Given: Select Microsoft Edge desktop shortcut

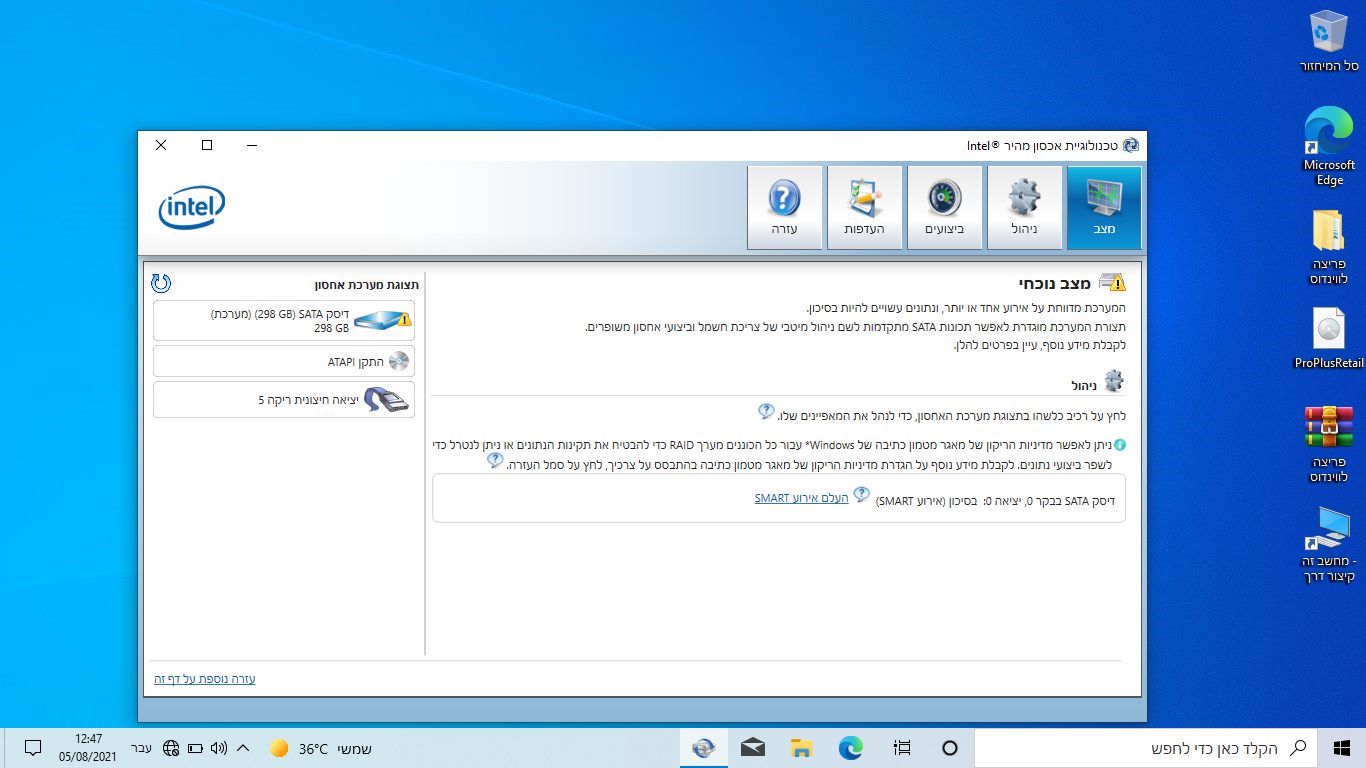Looking at the screenshot, I should tap(1329, 147).
